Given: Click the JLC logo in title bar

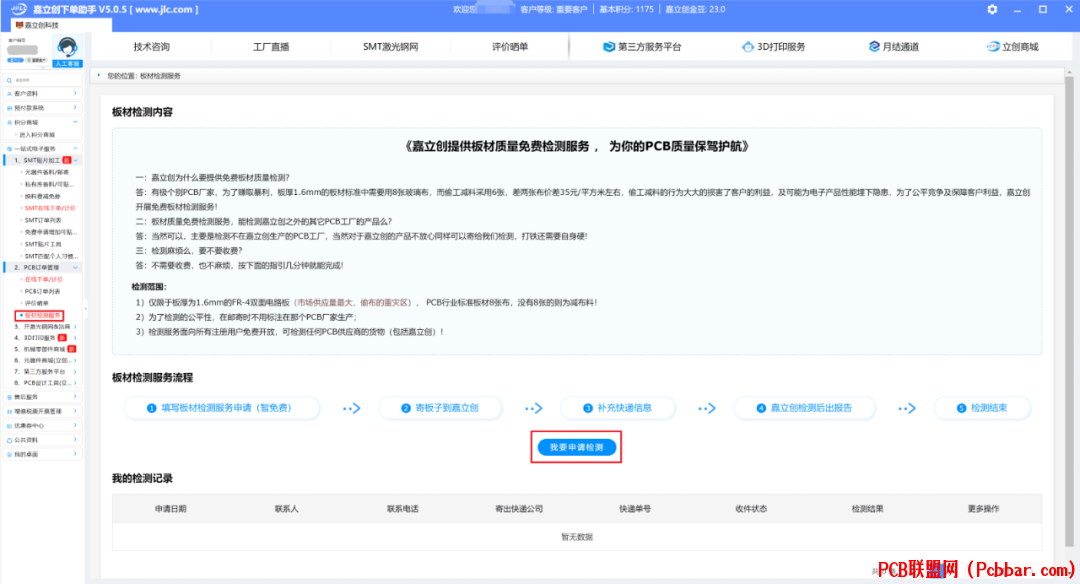Looking at the screenshot, I should pyautogui.click(x=19, y=9).
